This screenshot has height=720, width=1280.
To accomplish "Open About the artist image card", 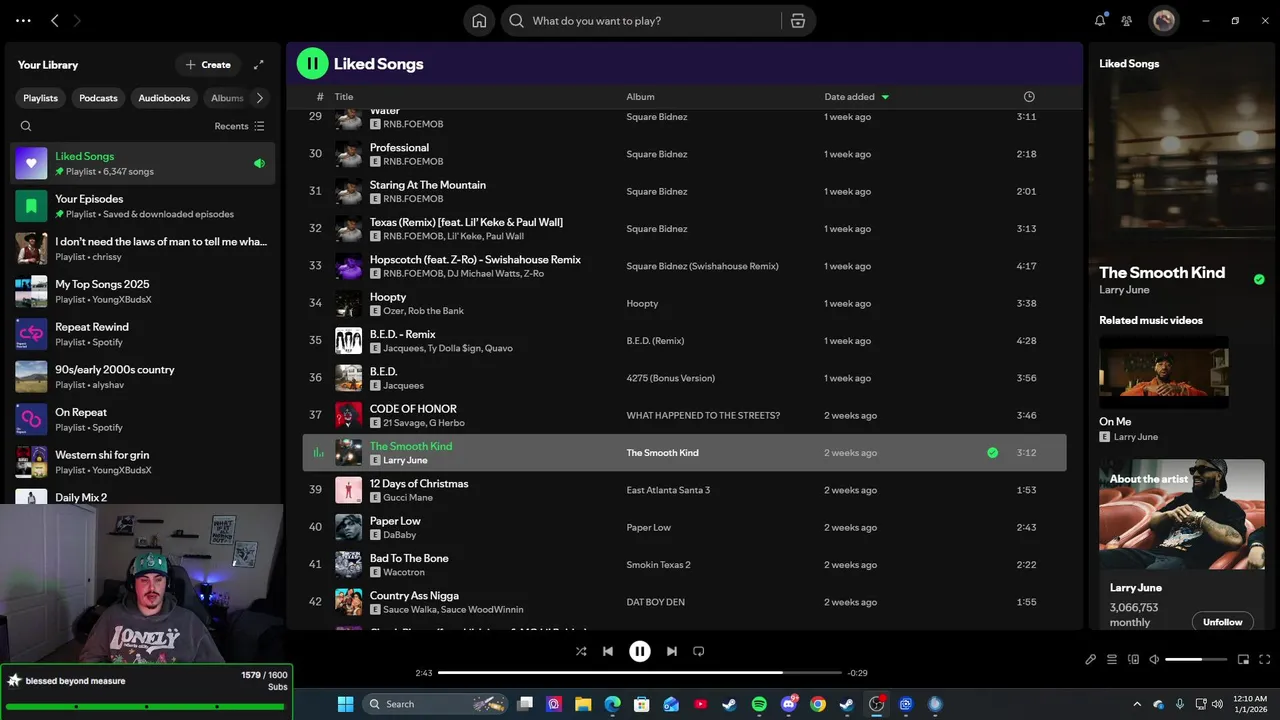I will tap(1181, 514).
